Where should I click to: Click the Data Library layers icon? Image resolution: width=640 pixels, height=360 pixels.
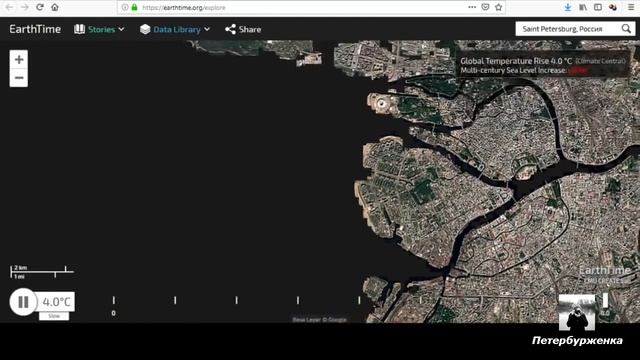145,29
